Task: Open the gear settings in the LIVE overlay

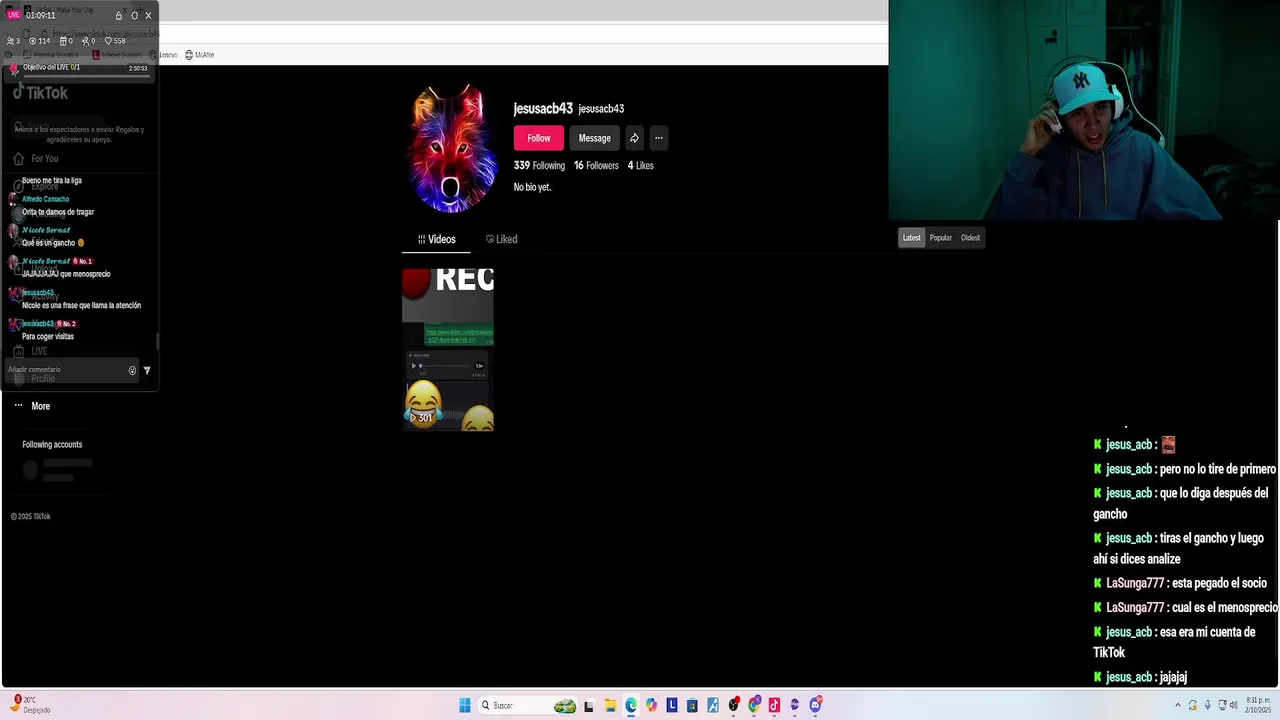Action: (134, 15)
